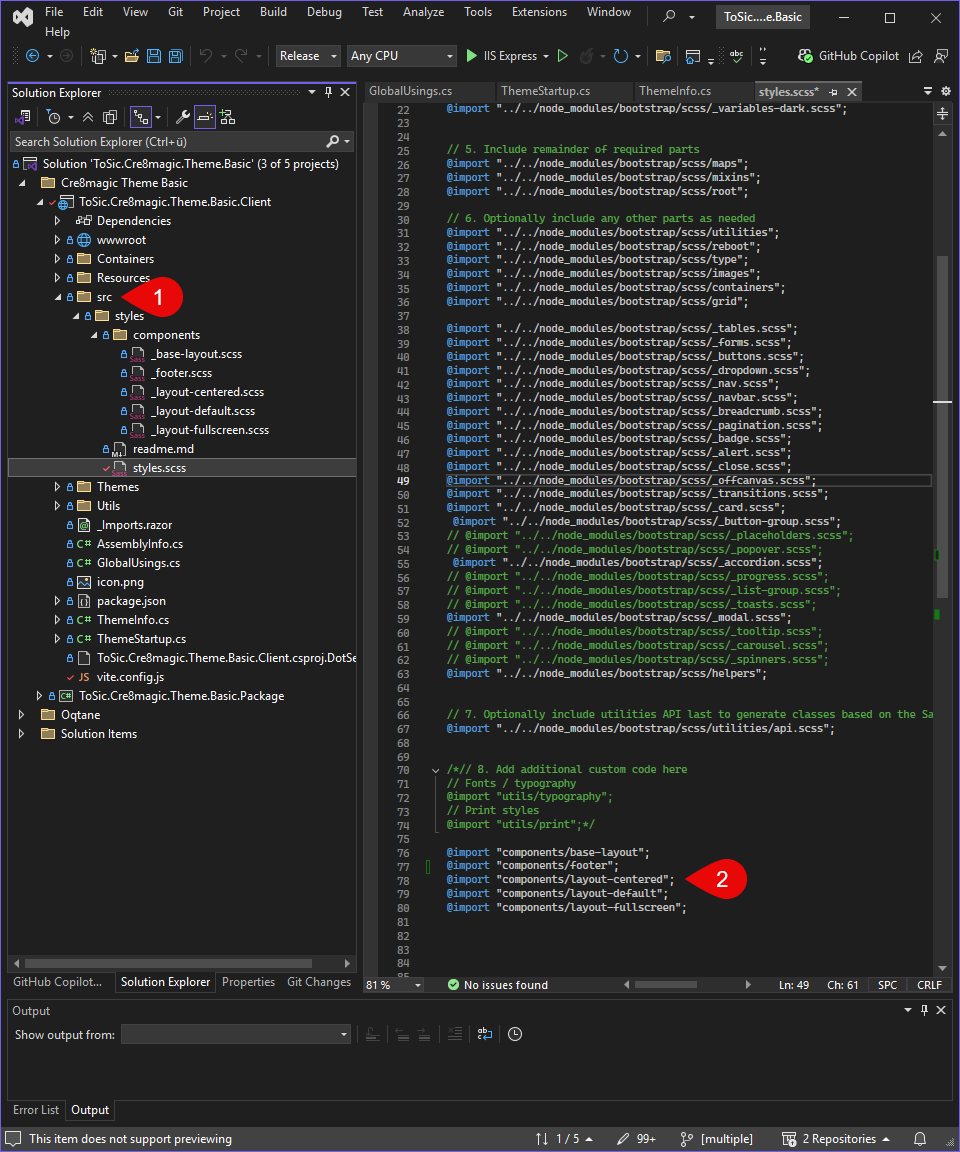Open the Analyze menu
Screen dimensions: 960x1152
[x=423, y=12]
